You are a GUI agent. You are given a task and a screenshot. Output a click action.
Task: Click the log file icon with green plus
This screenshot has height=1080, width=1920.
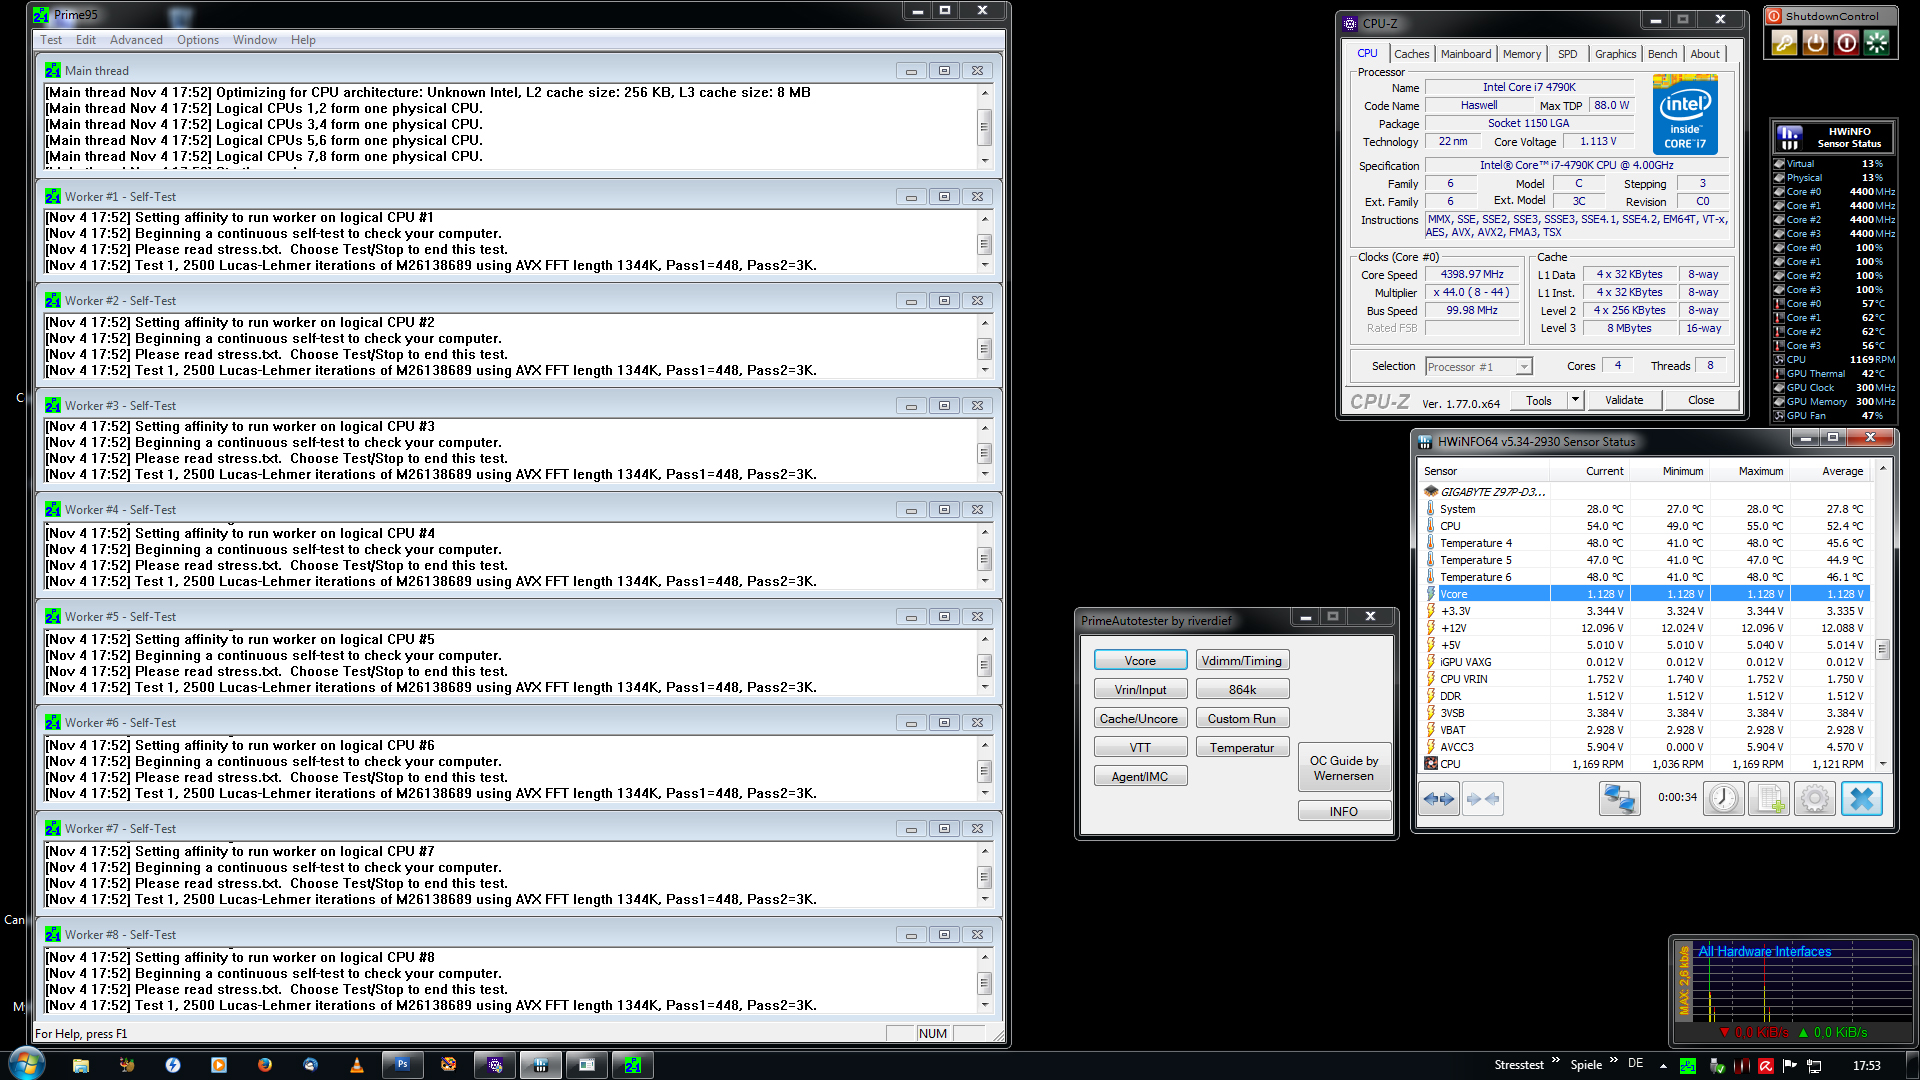pos(1768,799)
